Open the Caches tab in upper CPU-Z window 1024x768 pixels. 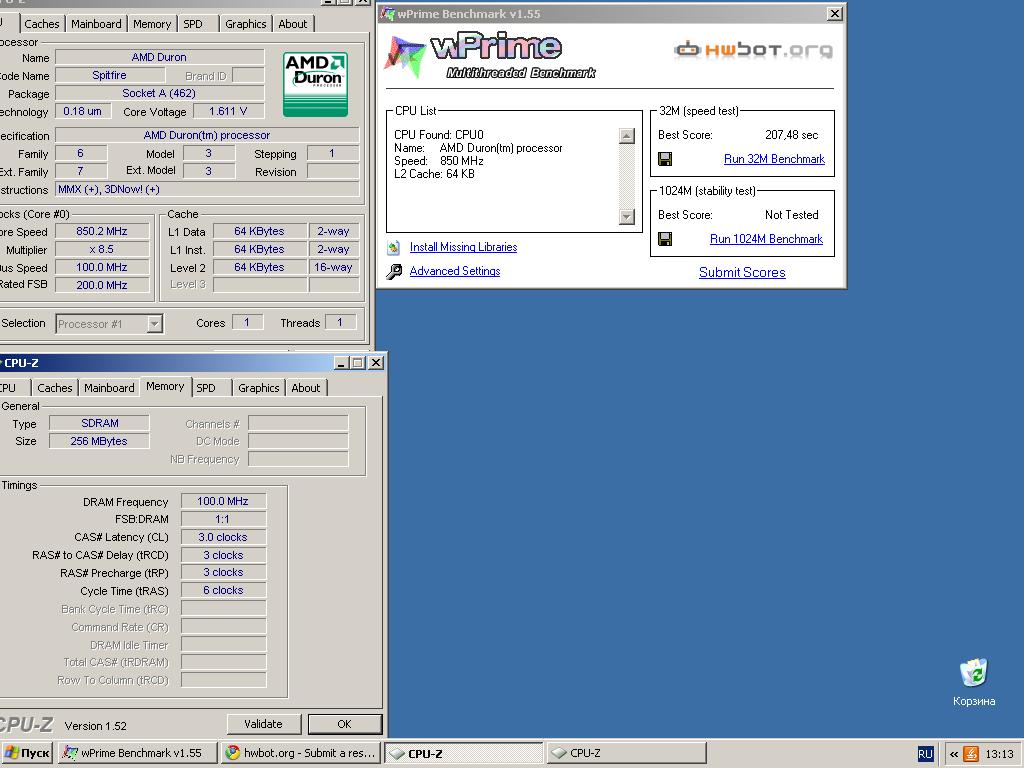coord(42,24)
